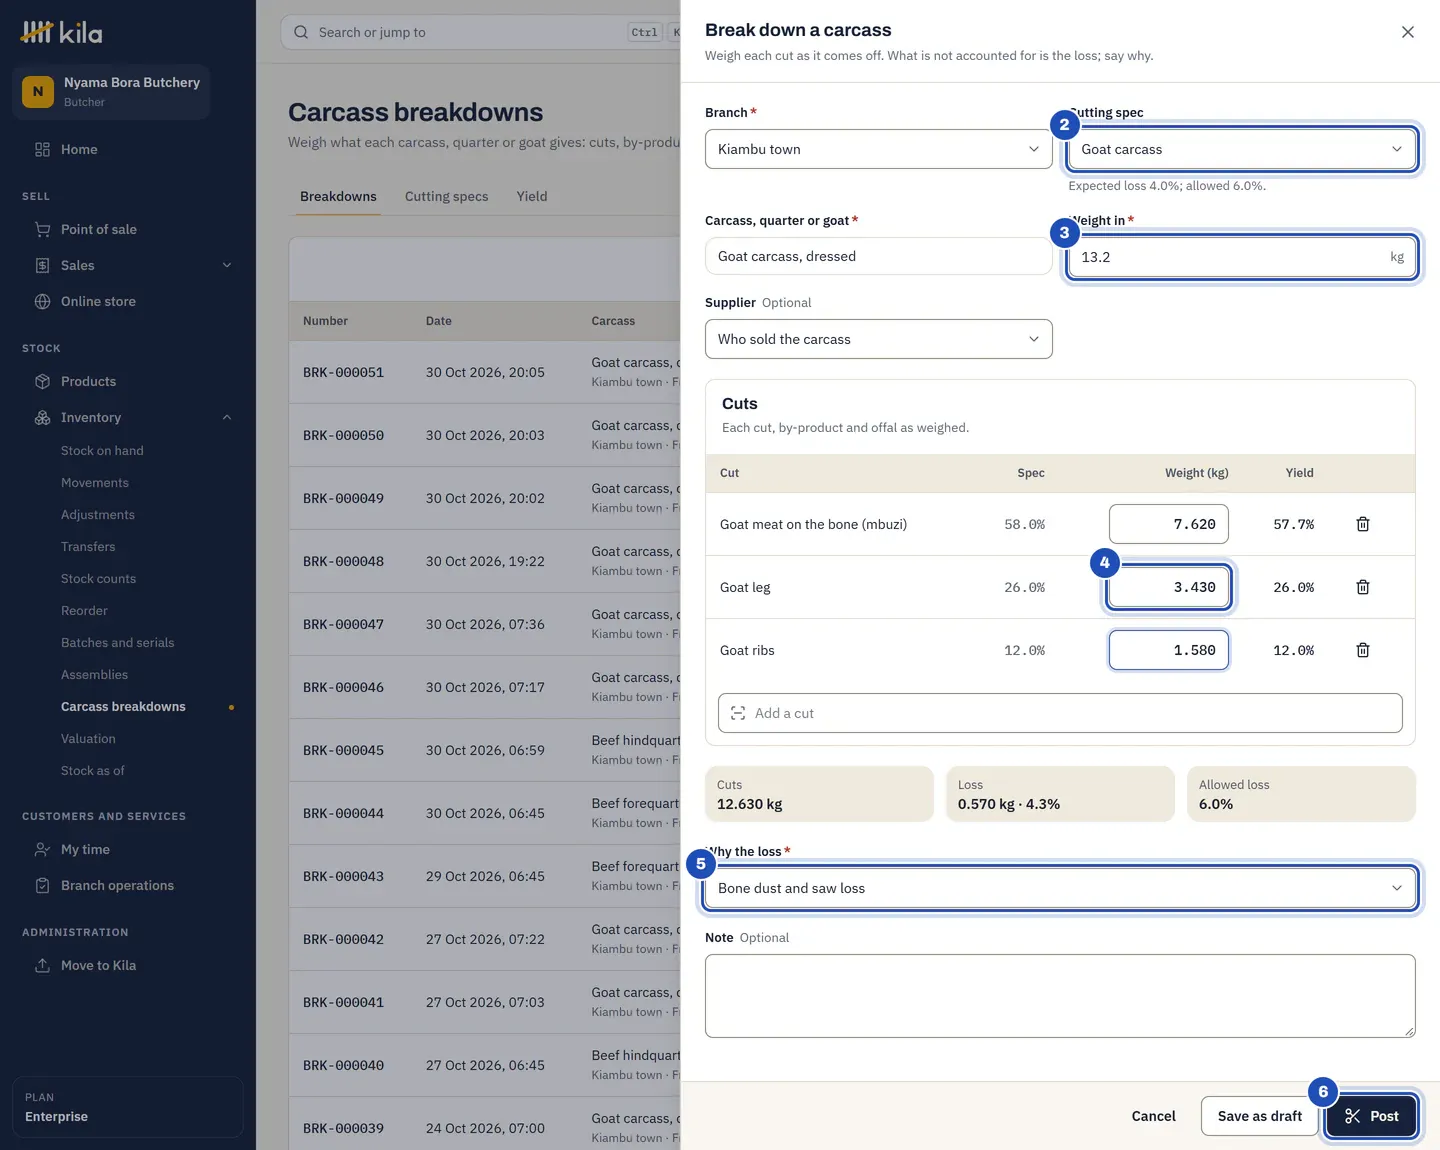Remove the Goat ribs cut row

(1362, 650)
